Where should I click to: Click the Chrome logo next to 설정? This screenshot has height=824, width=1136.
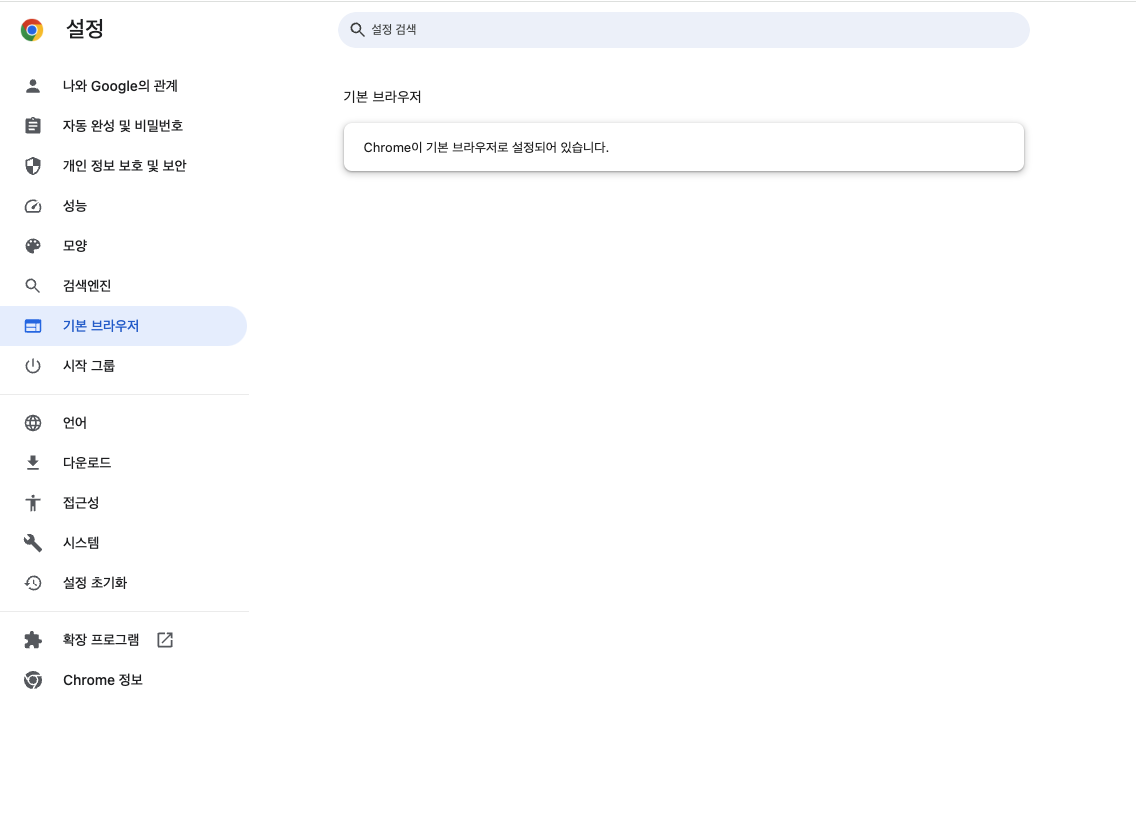32,30
